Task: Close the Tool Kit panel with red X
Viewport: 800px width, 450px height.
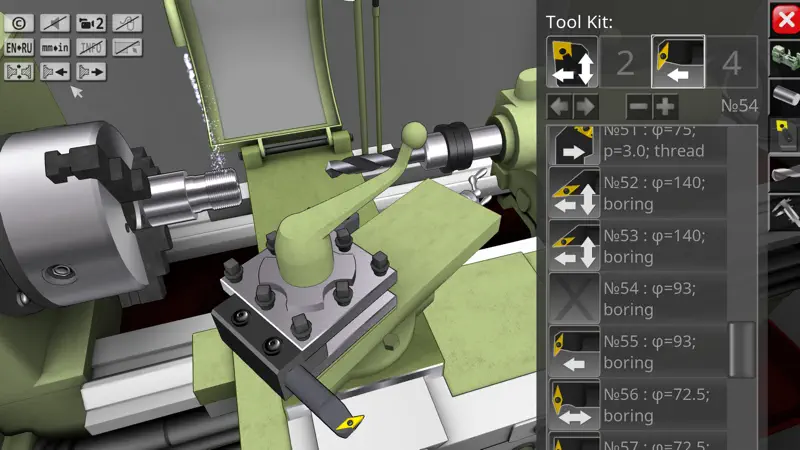Action: point(785,20)
